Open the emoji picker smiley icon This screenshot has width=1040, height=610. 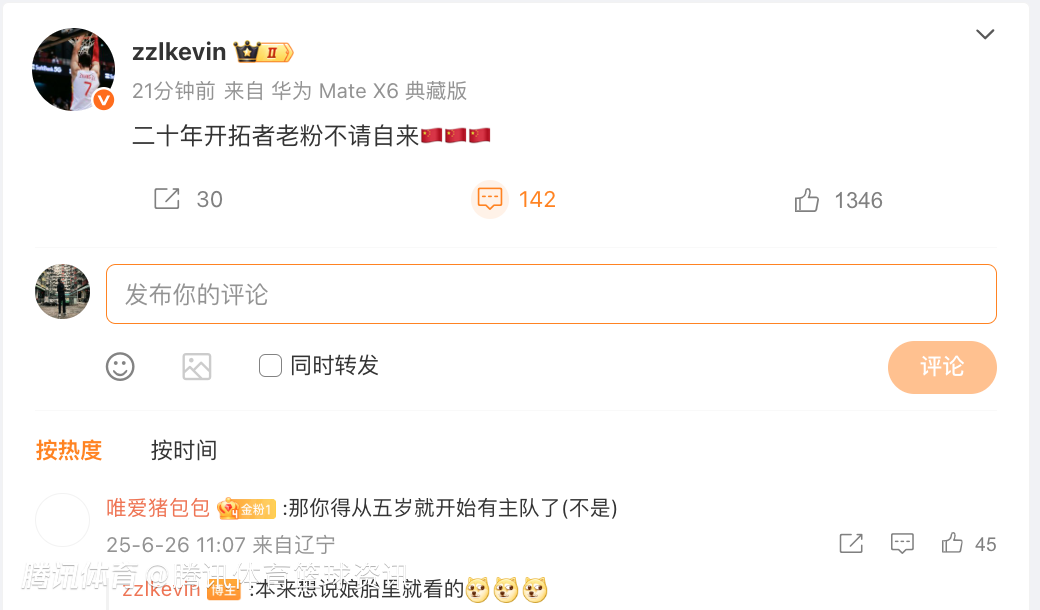click(120, 366)
